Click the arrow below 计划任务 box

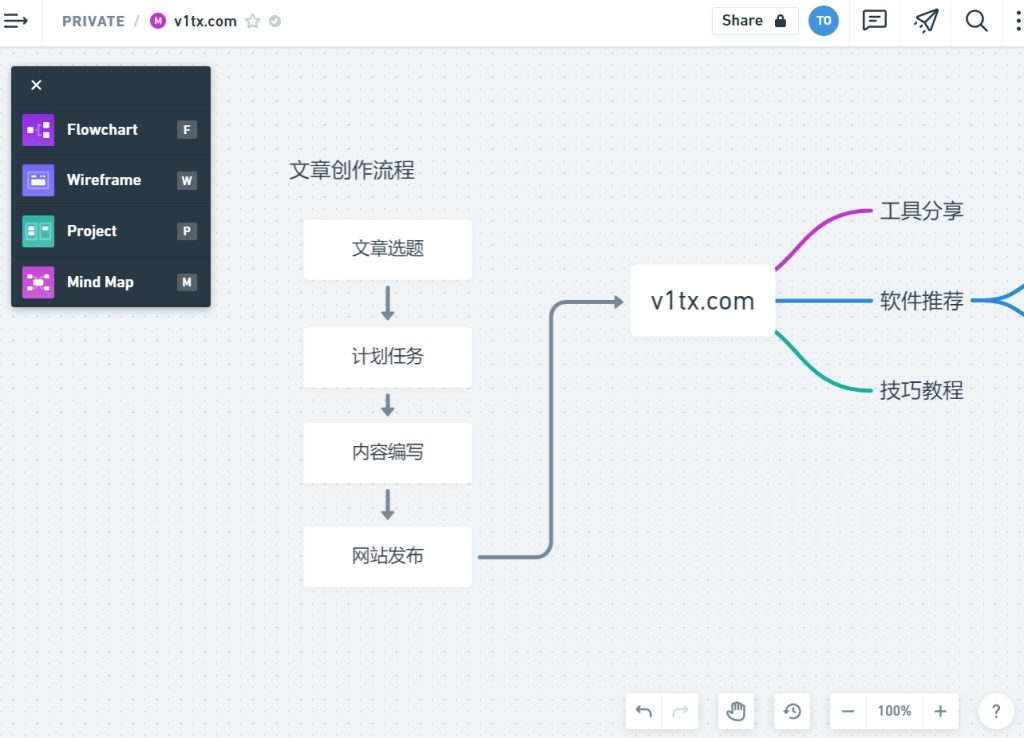point(387,405)
